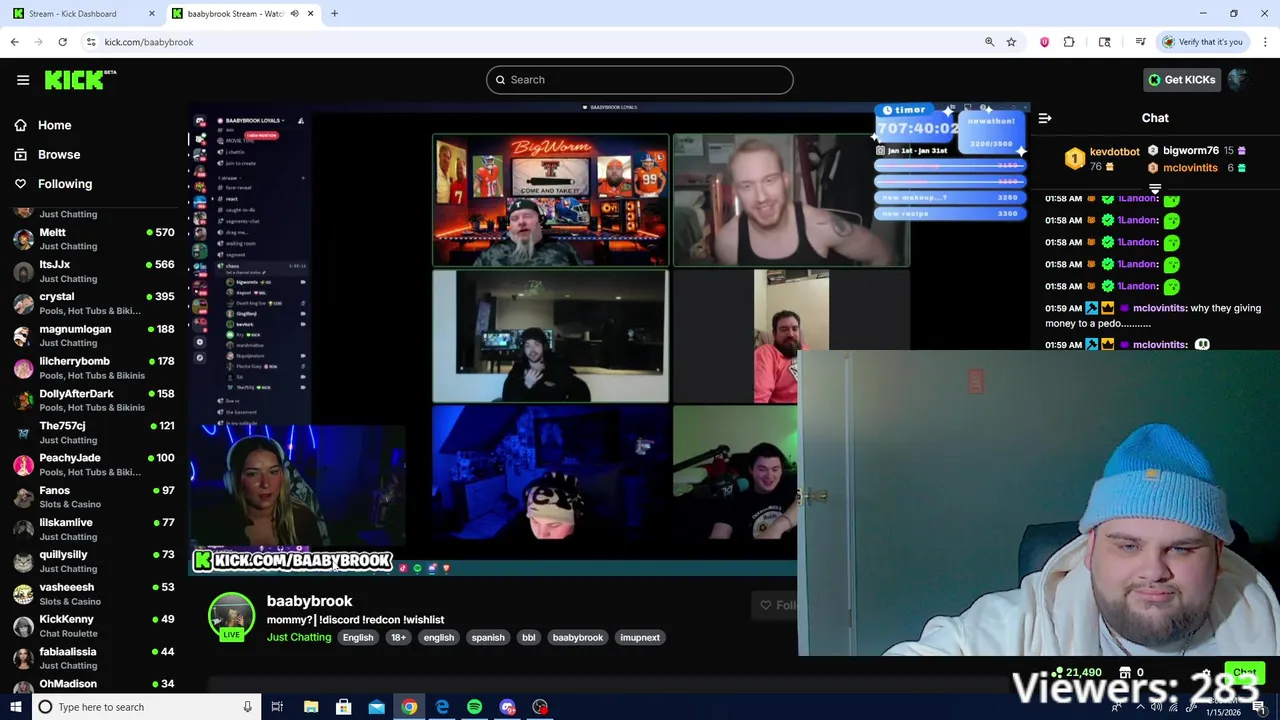Select the 18+ tag

398,637
